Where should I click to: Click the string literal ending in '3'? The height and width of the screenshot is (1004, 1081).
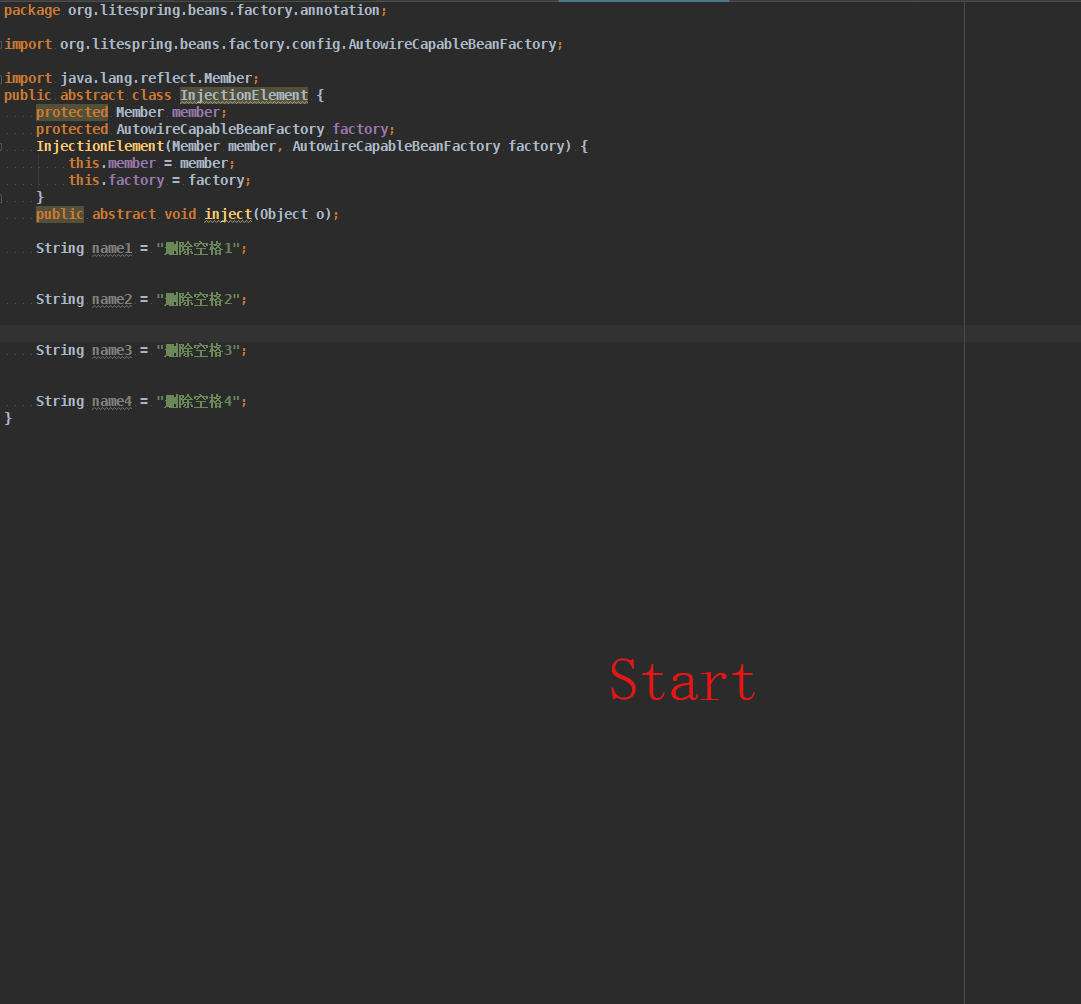[x=198, y=350]
